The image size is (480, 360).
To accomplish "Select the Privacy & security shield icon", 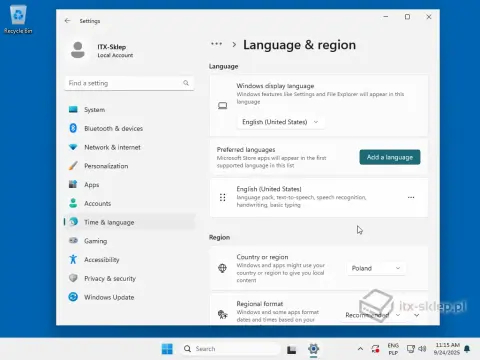I will [x=73, y=278].
